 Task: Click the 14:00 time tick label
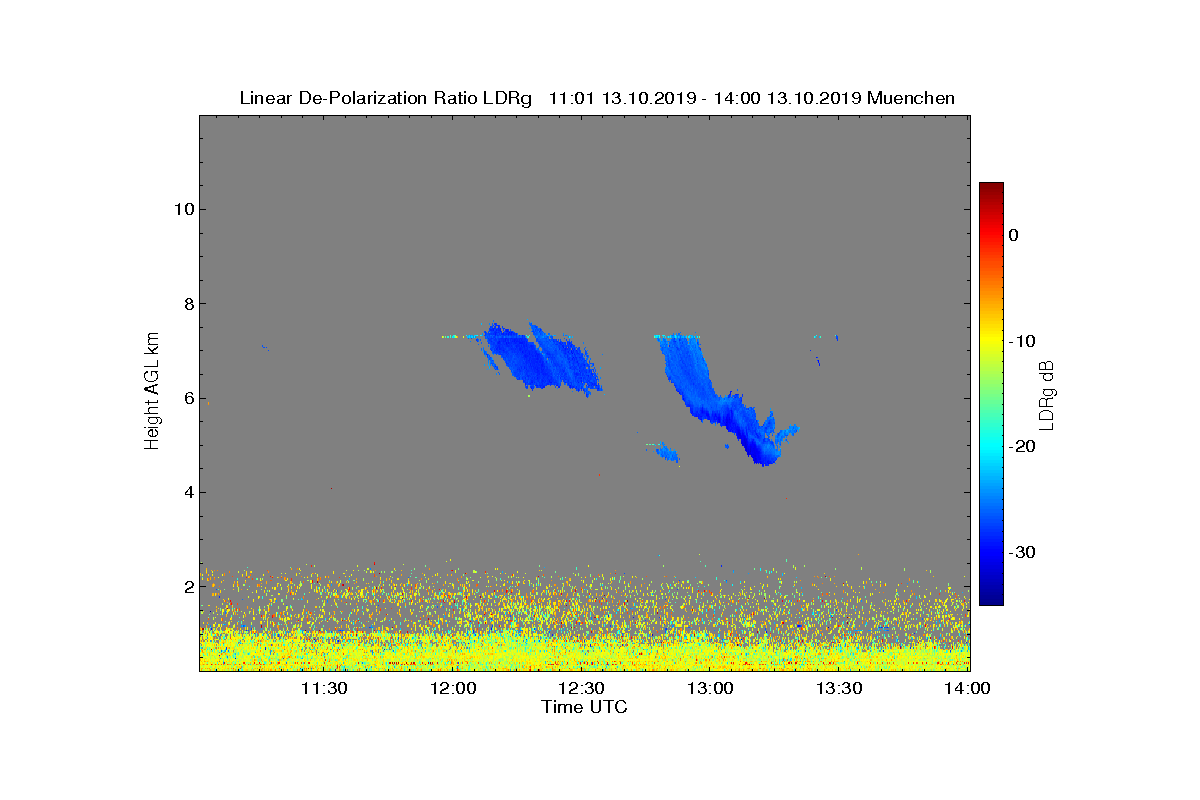coord(967,688)
